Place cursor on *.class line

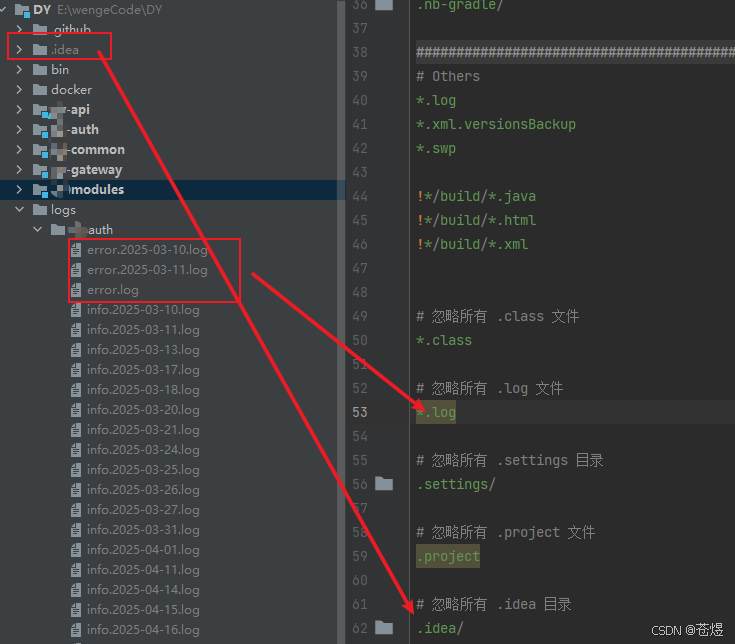point(444,340)
